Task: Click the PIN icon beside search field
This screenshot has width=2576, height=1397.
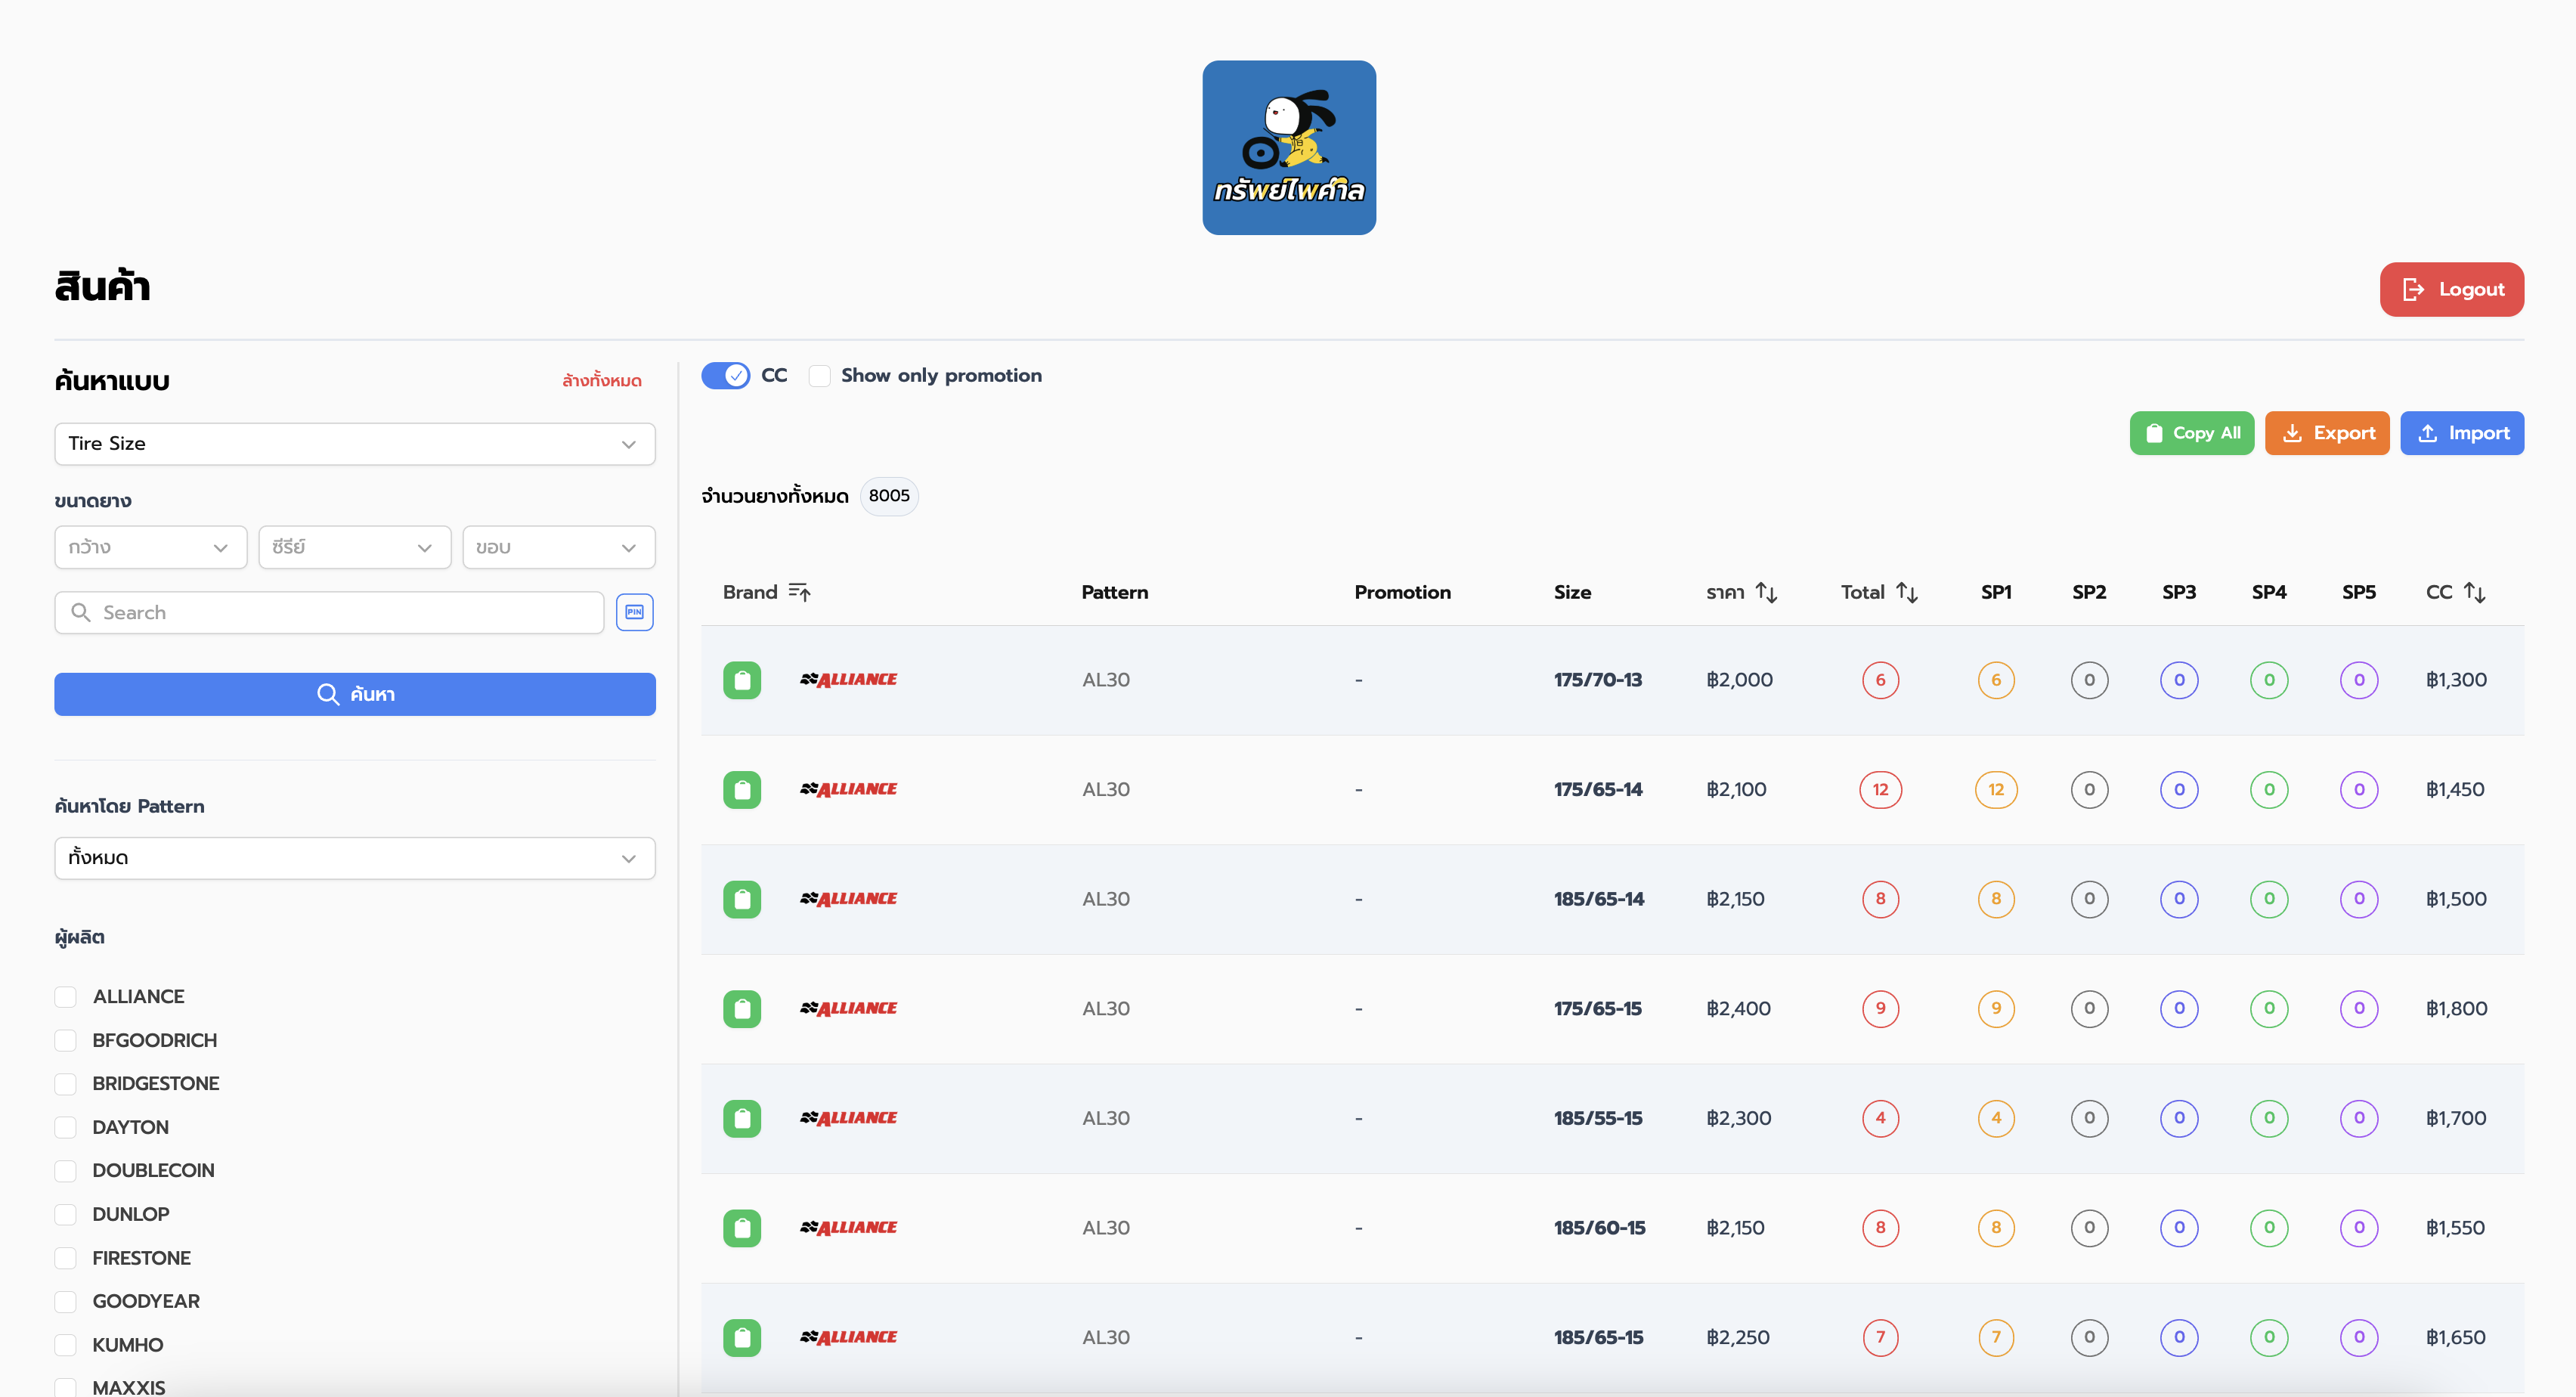Action: (x=634, y=612)
